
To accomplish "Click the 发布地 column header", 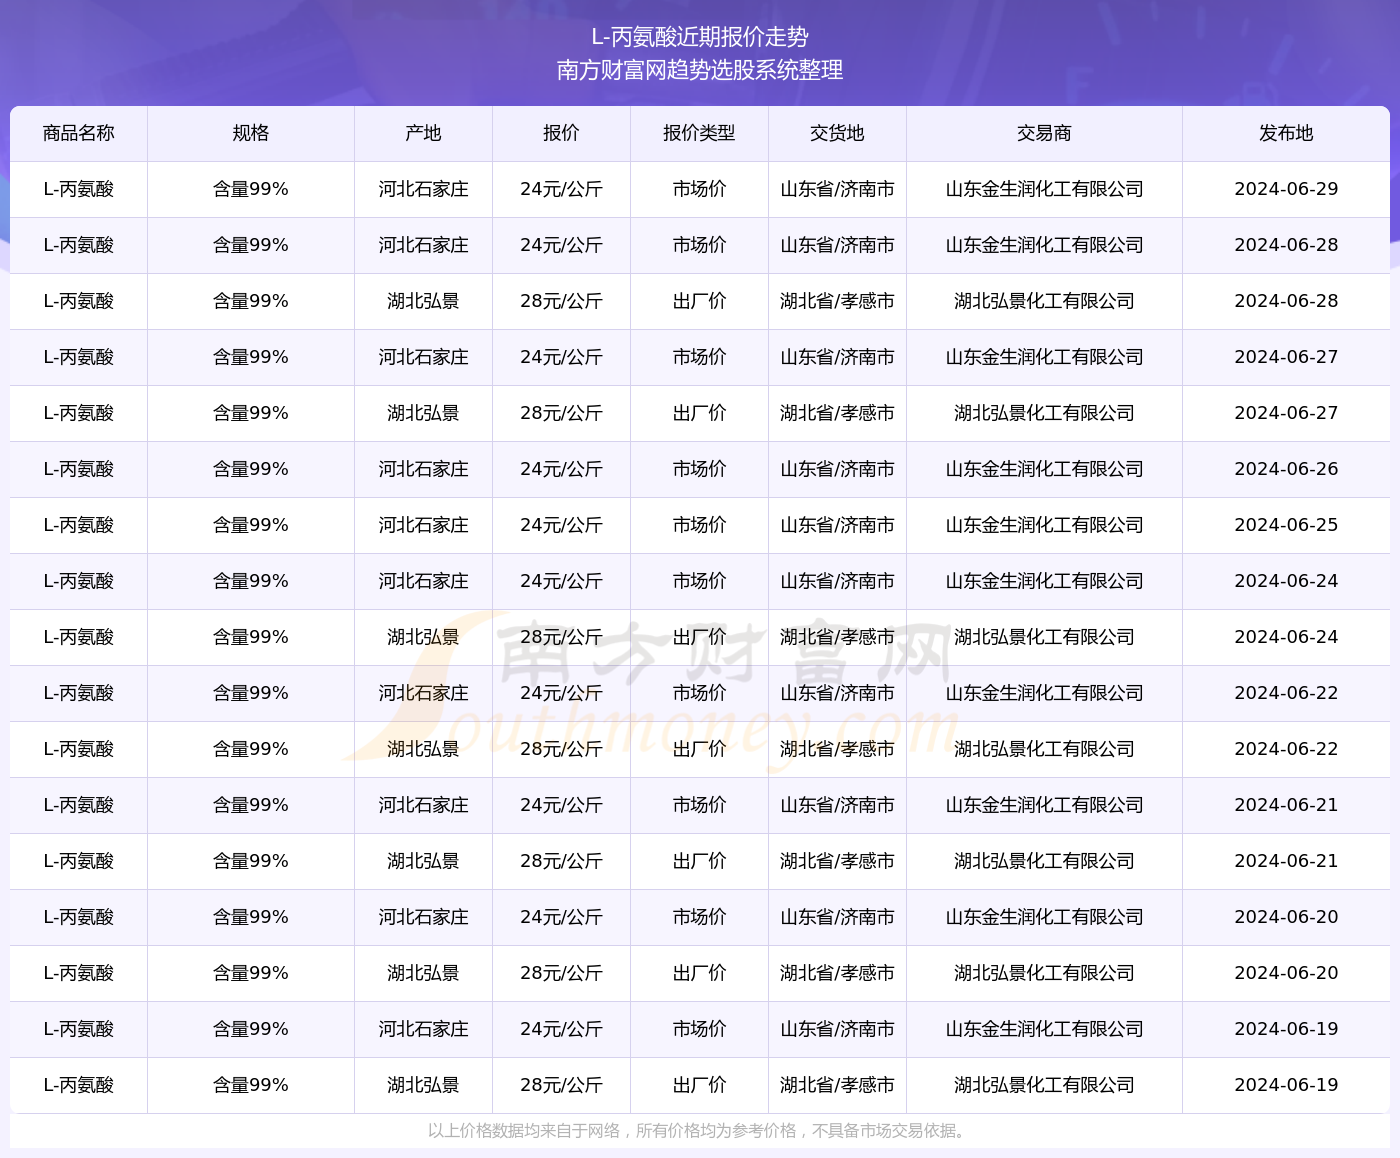I will point(1286,133).
